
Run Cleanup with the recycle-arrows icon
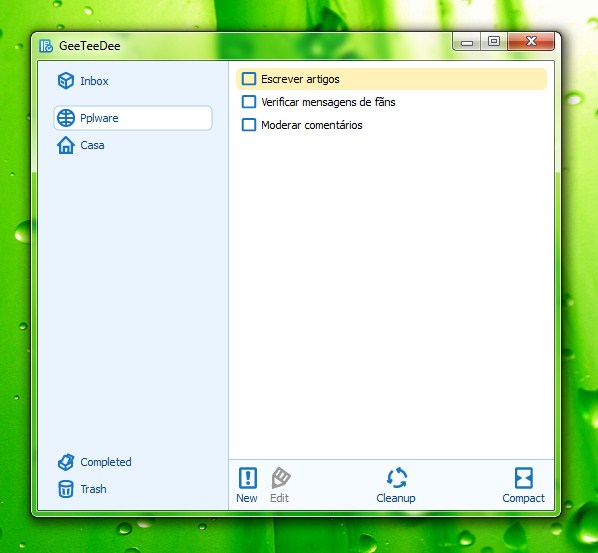(x=397, y=478)
